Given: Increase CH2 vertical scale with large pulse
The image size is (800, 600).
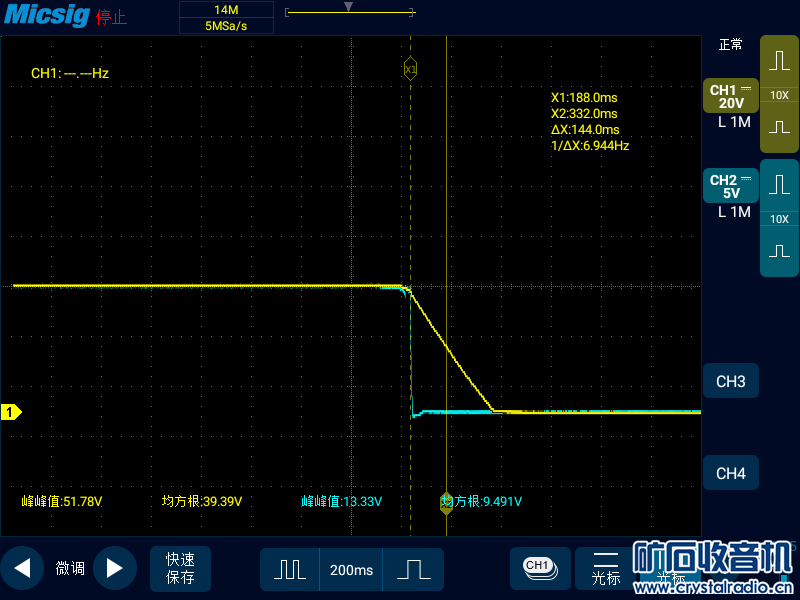Looking at the screenshot, I should 779,185.
